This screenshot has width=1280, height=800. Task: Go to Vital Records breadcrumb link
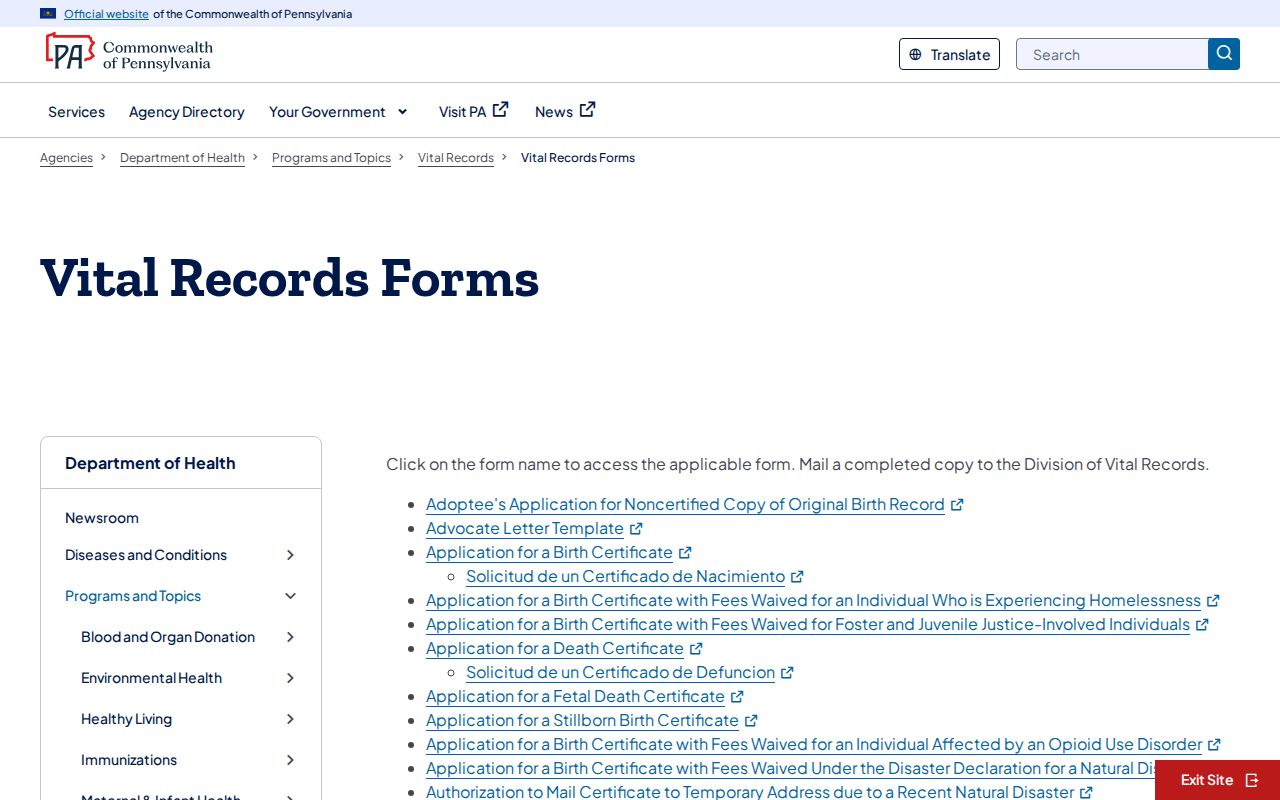pyautogui.click(x=456, y=158)
